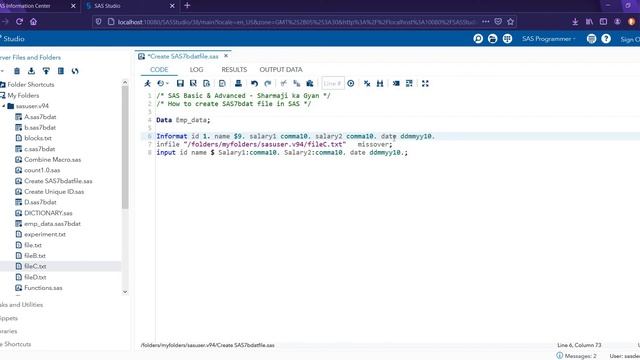
Task: Click the Properties icon in Server Files toolbar
Action: coord(61,71)
